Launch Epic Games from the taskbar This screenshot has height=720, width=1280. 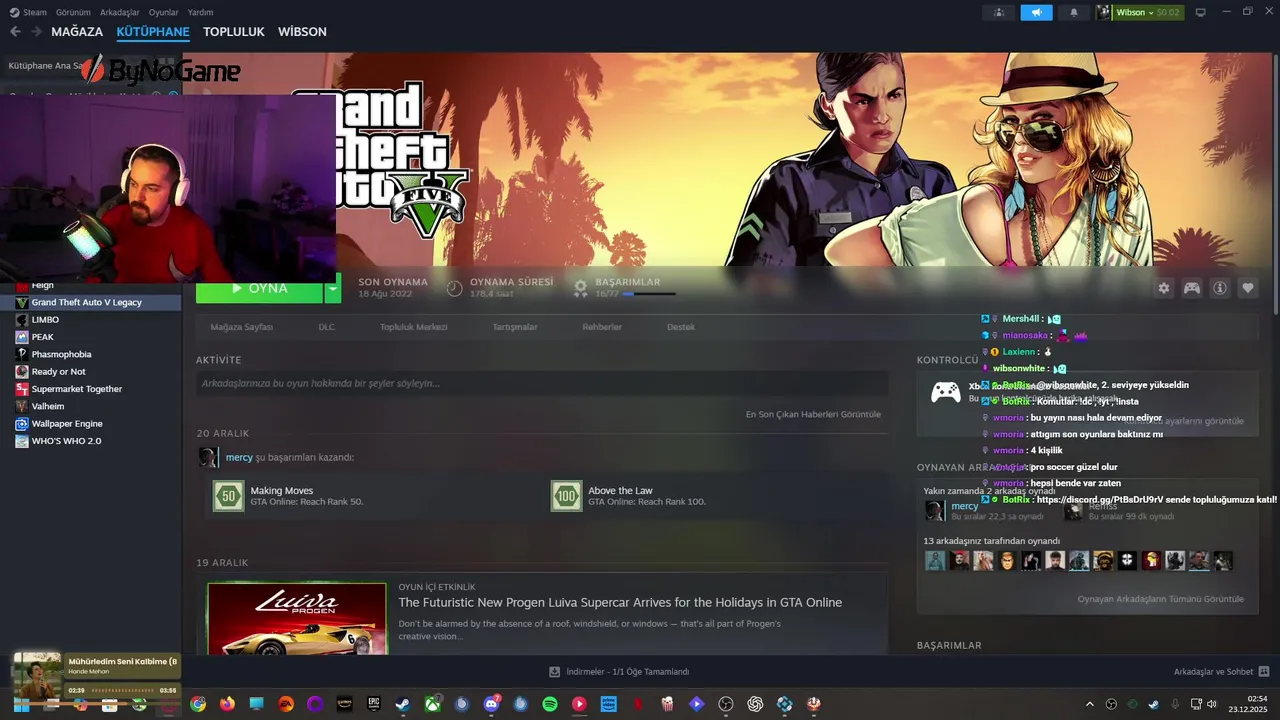(374, 704)
